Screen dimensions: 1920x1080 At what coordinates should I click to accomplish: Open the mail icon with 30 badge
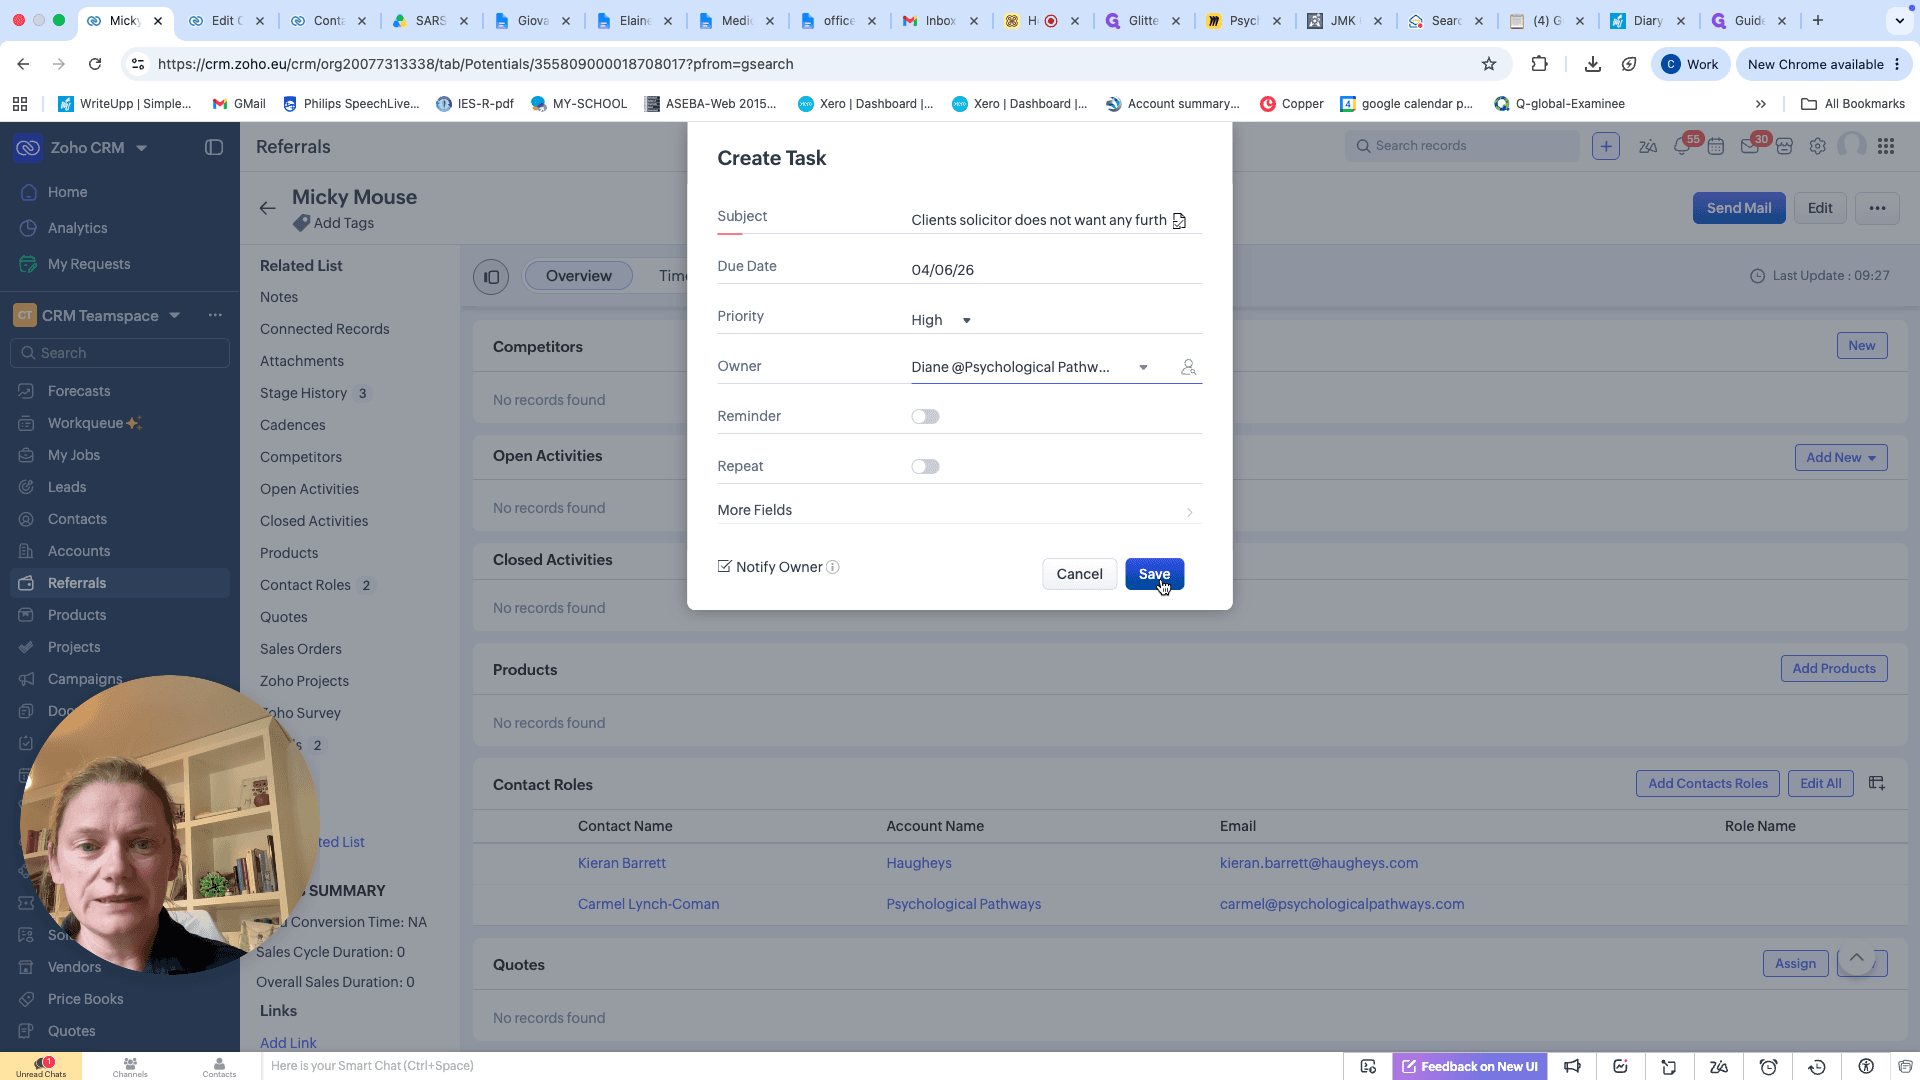pyautogui.click(x=1750, y=146)
